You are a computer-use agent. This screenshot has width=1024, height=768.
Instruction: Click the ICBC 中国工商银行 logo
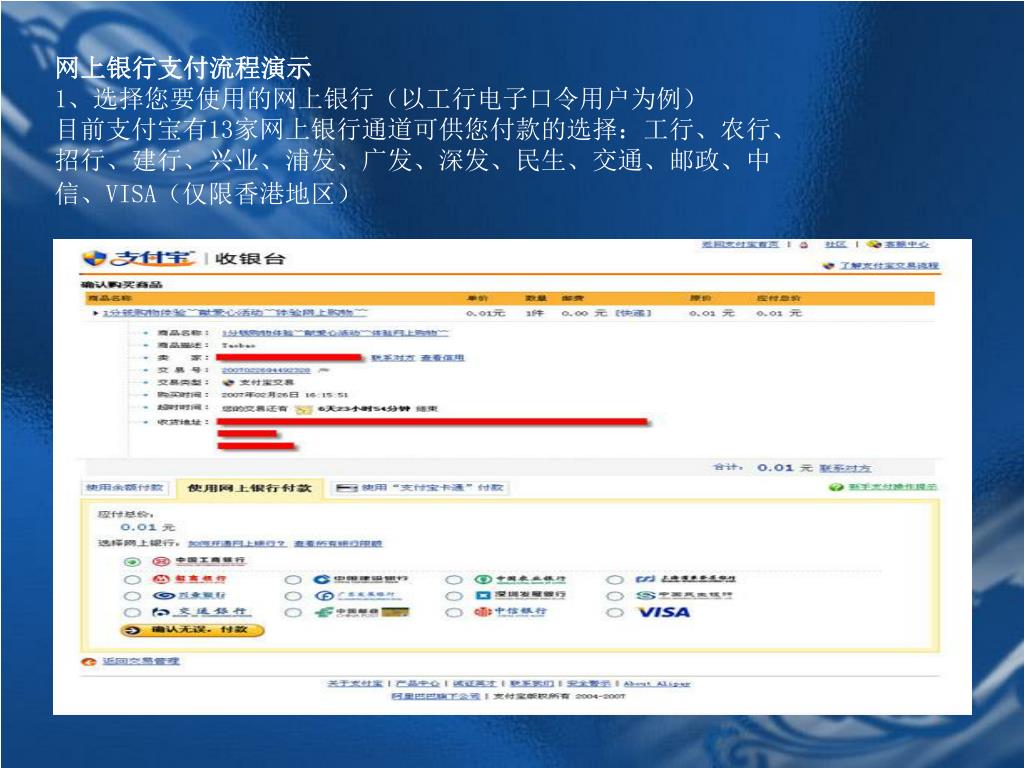tap(199, 561)
